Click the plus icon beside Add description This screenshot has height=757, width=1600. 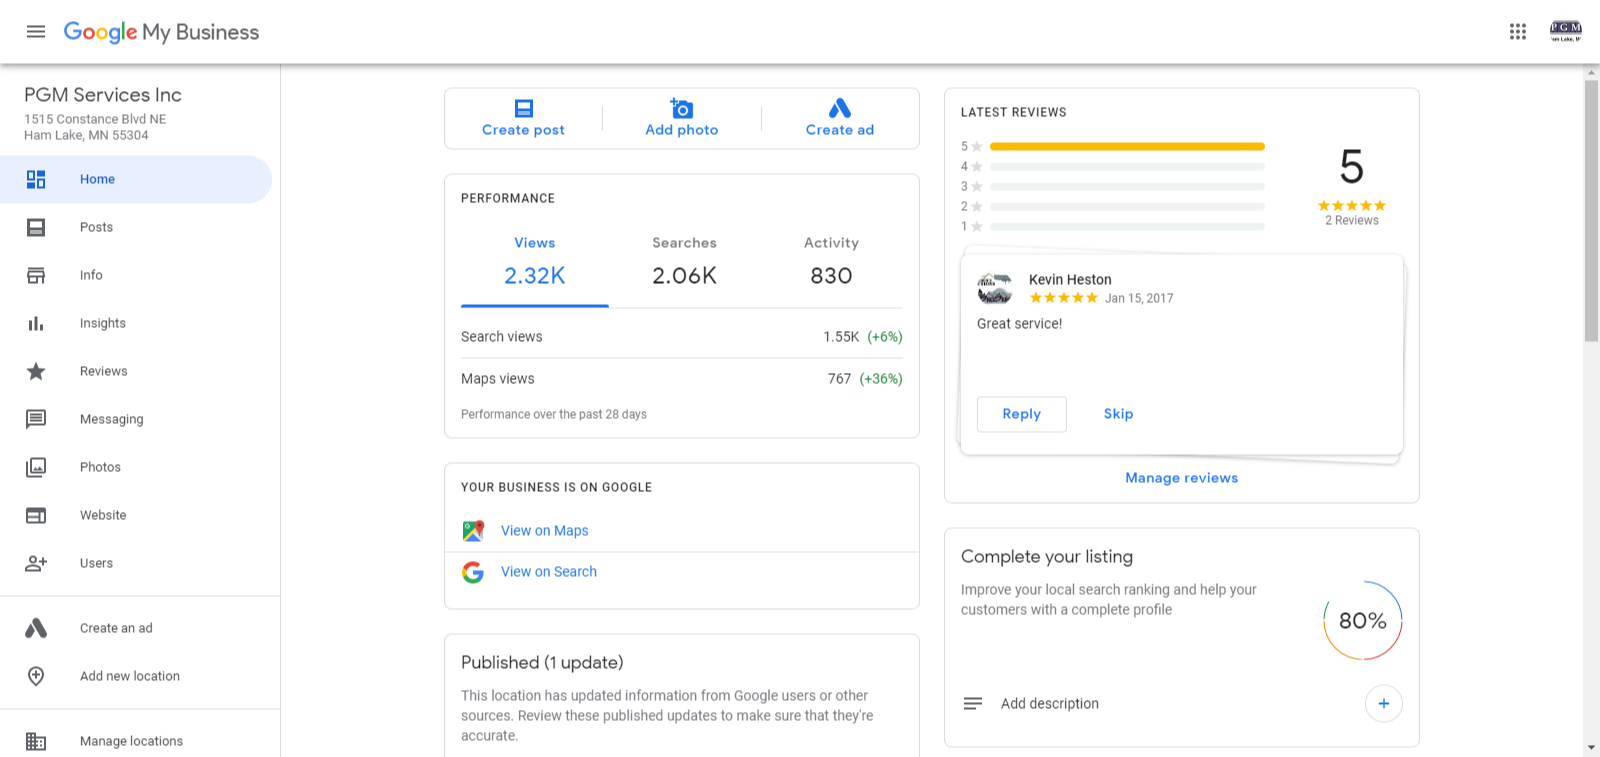[x=1384, y=704]
